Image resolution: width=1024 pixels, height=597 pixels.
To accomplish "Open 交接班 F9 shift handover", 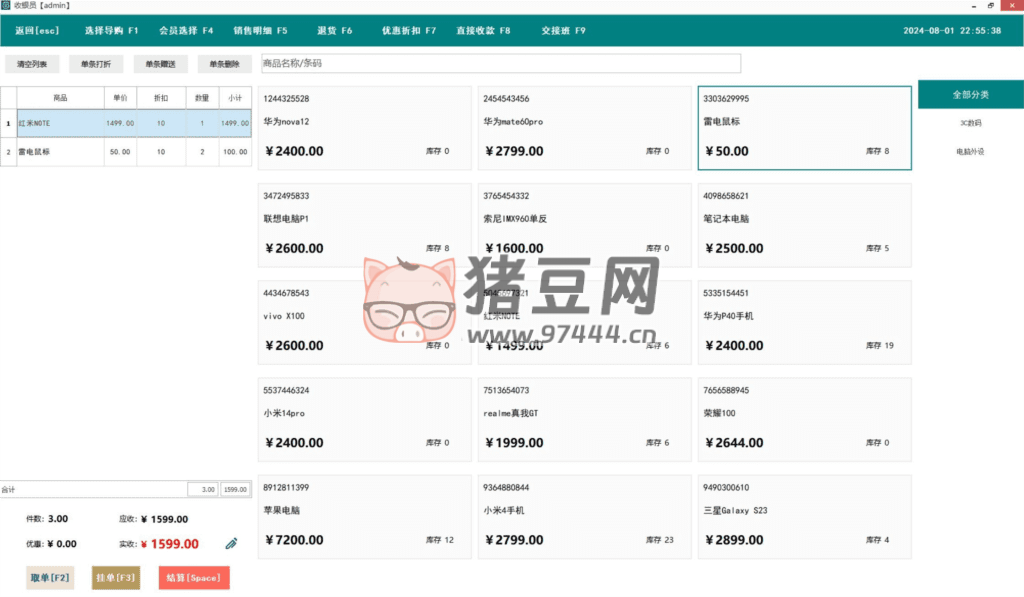I will pos(564,31).
